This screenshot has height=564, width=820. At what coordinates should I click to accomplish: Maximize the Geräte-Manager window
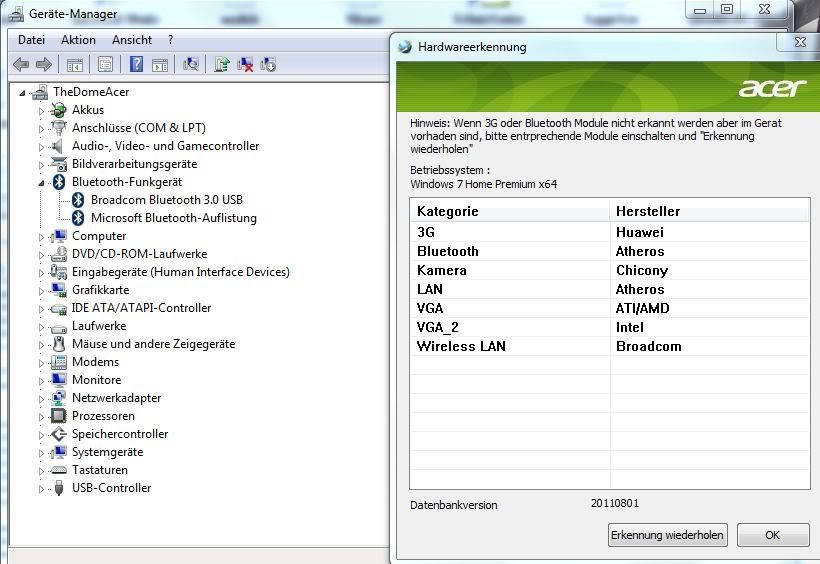point(727,9)
